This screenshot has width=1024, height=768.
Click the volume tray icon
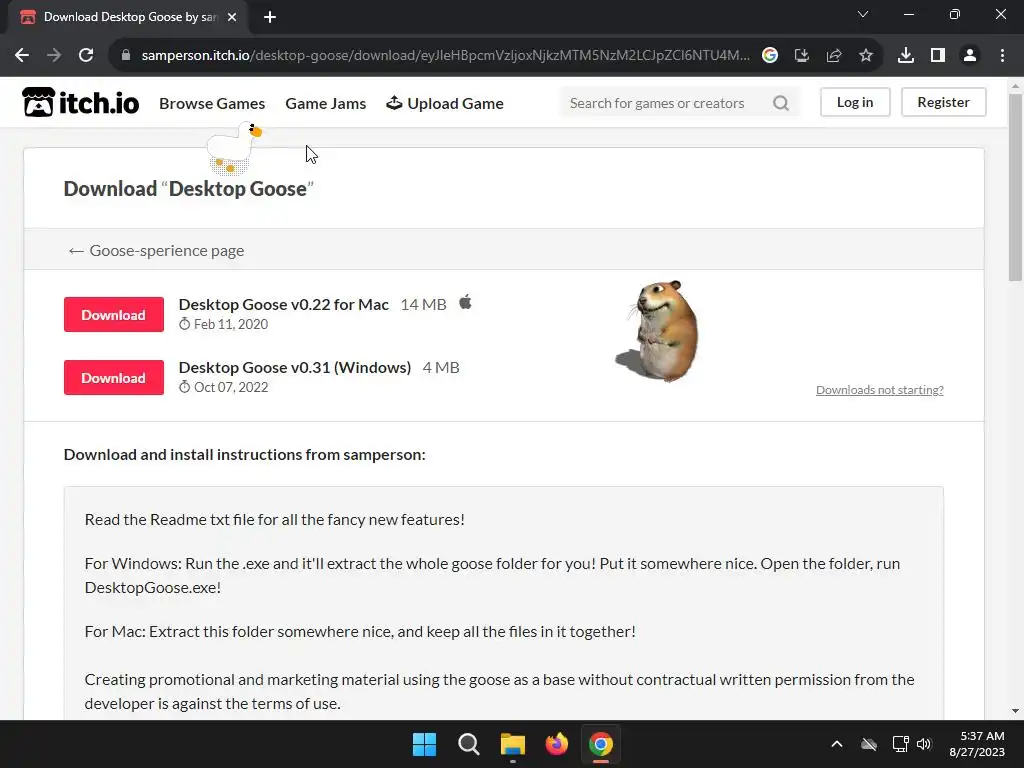pos(924,744)
